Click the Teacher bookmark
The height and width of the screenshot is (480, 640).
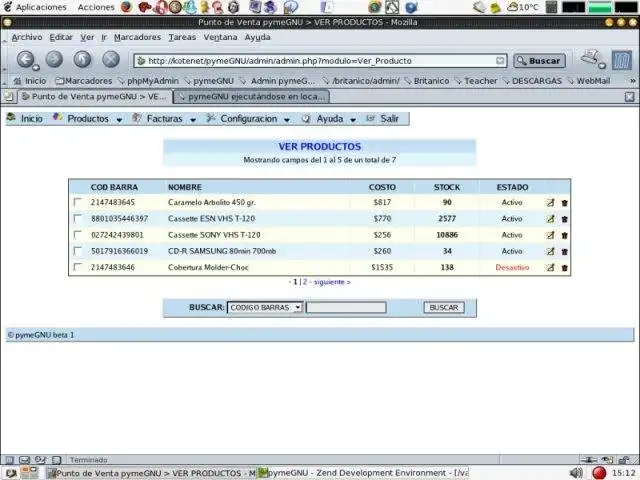pyautogui.click(x=476, y=81)
